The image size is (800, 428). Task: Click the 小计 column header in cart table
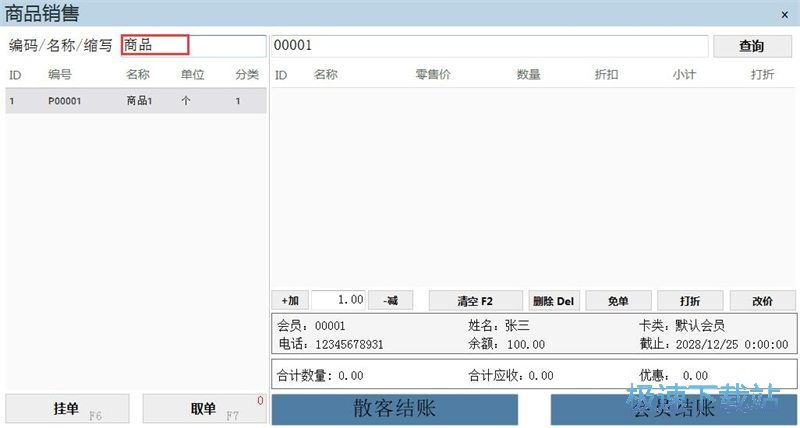tap(684, 74)
